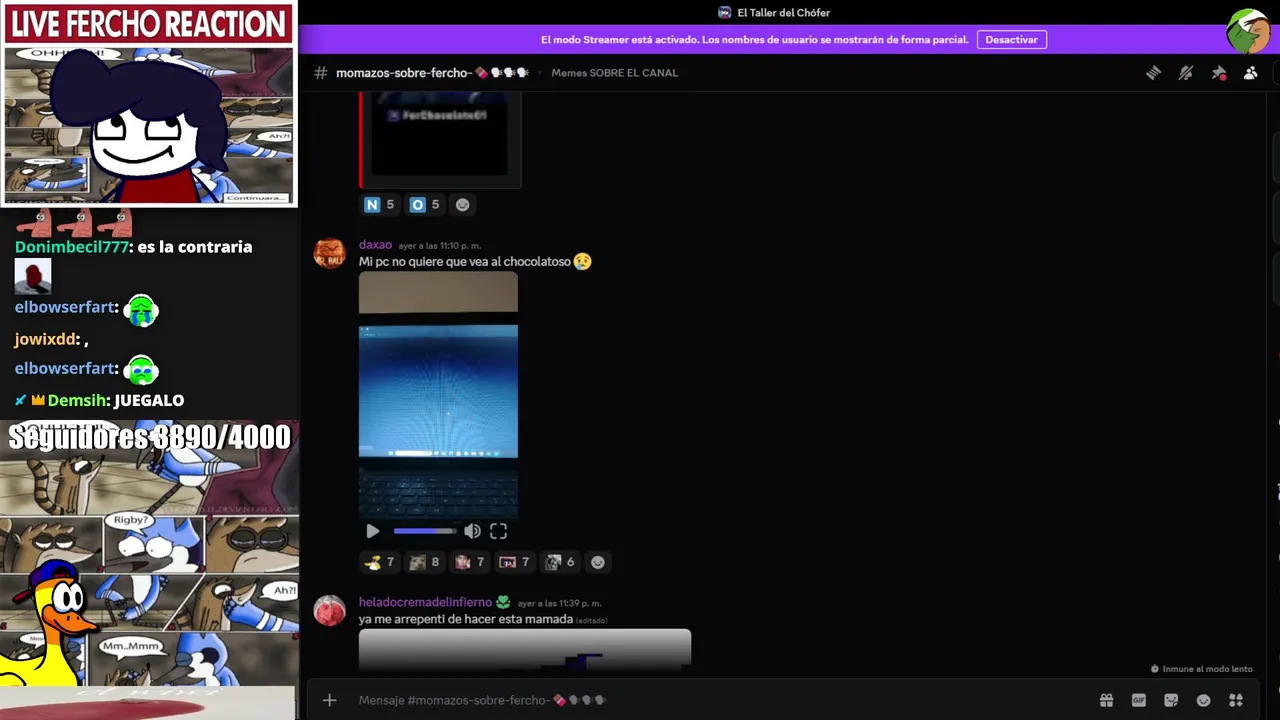Play daxao's attached video
Image resolution: width=1280 pixels, height=720 pixels.
pos(373,531)
